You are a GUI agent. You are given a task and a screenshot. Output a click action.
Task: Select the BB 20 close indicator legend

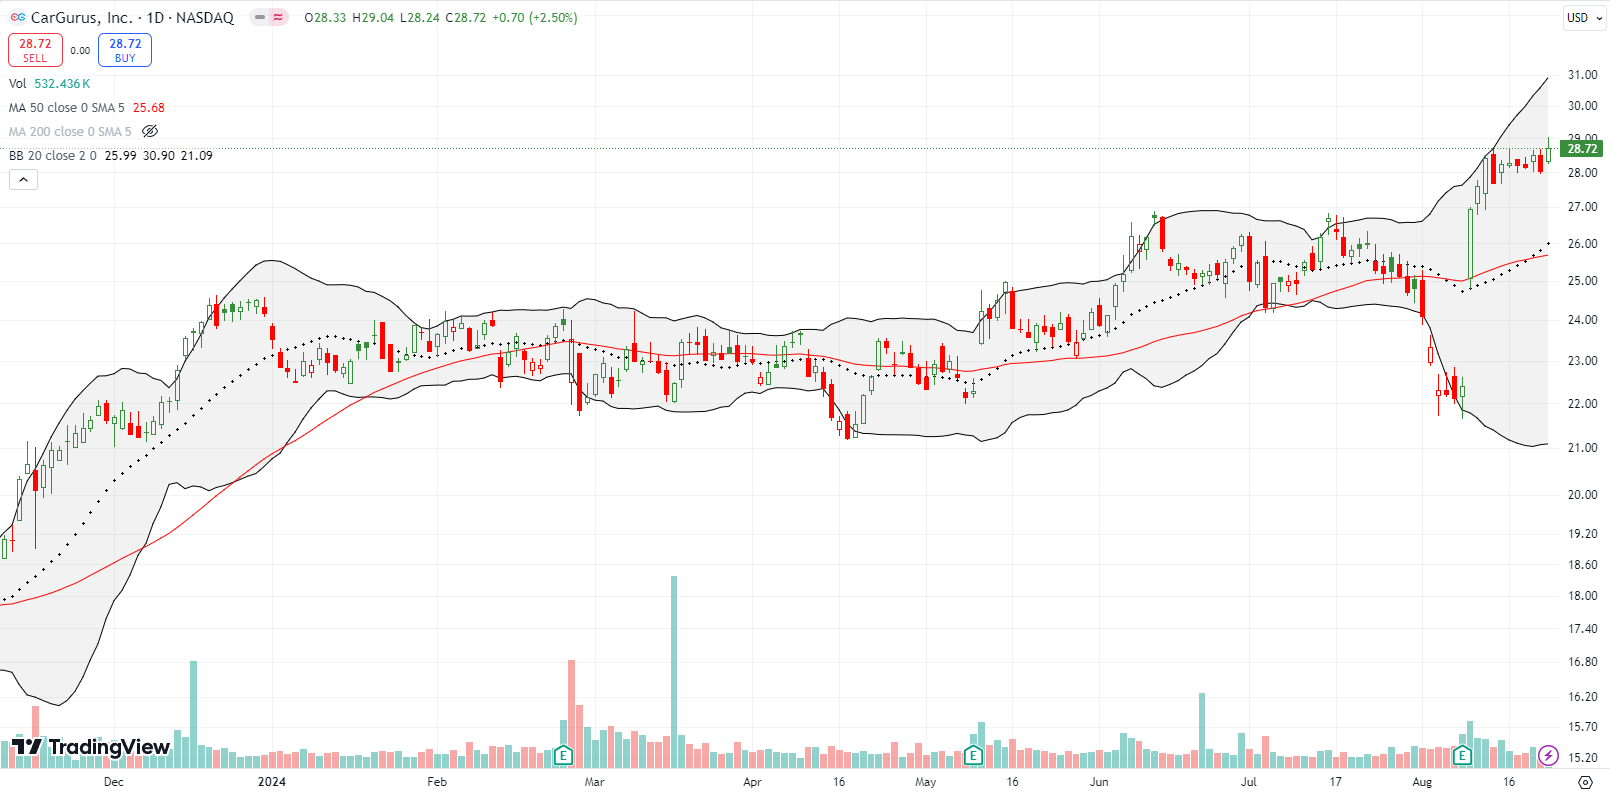point(53,156)
